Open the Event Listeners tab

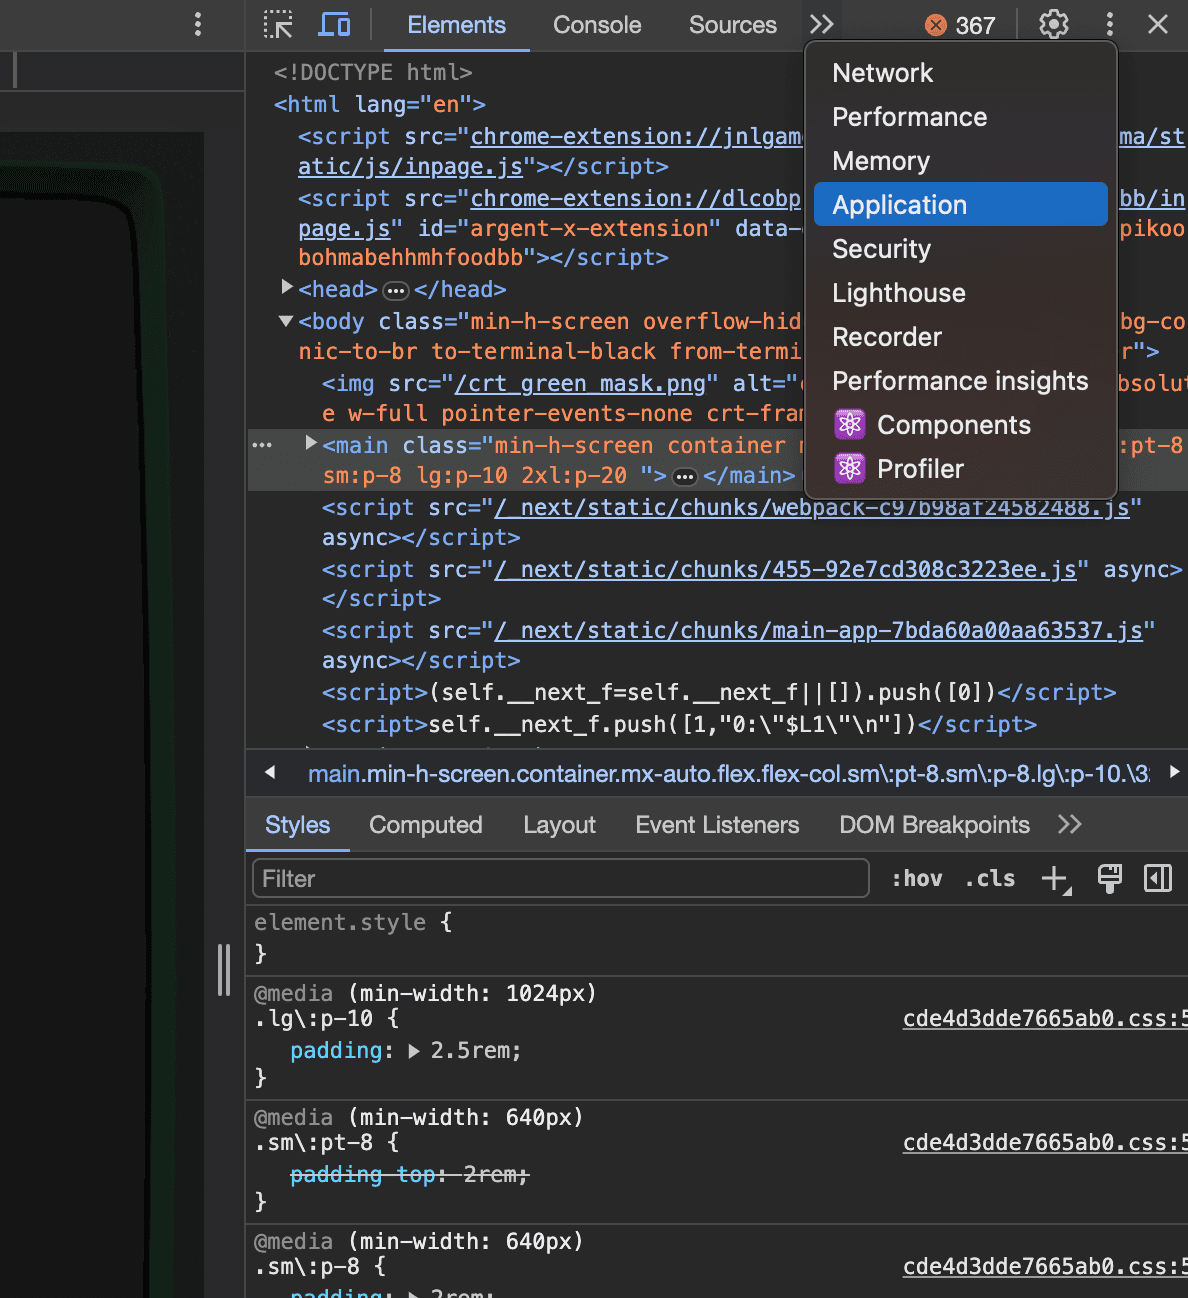pos(717,825)
